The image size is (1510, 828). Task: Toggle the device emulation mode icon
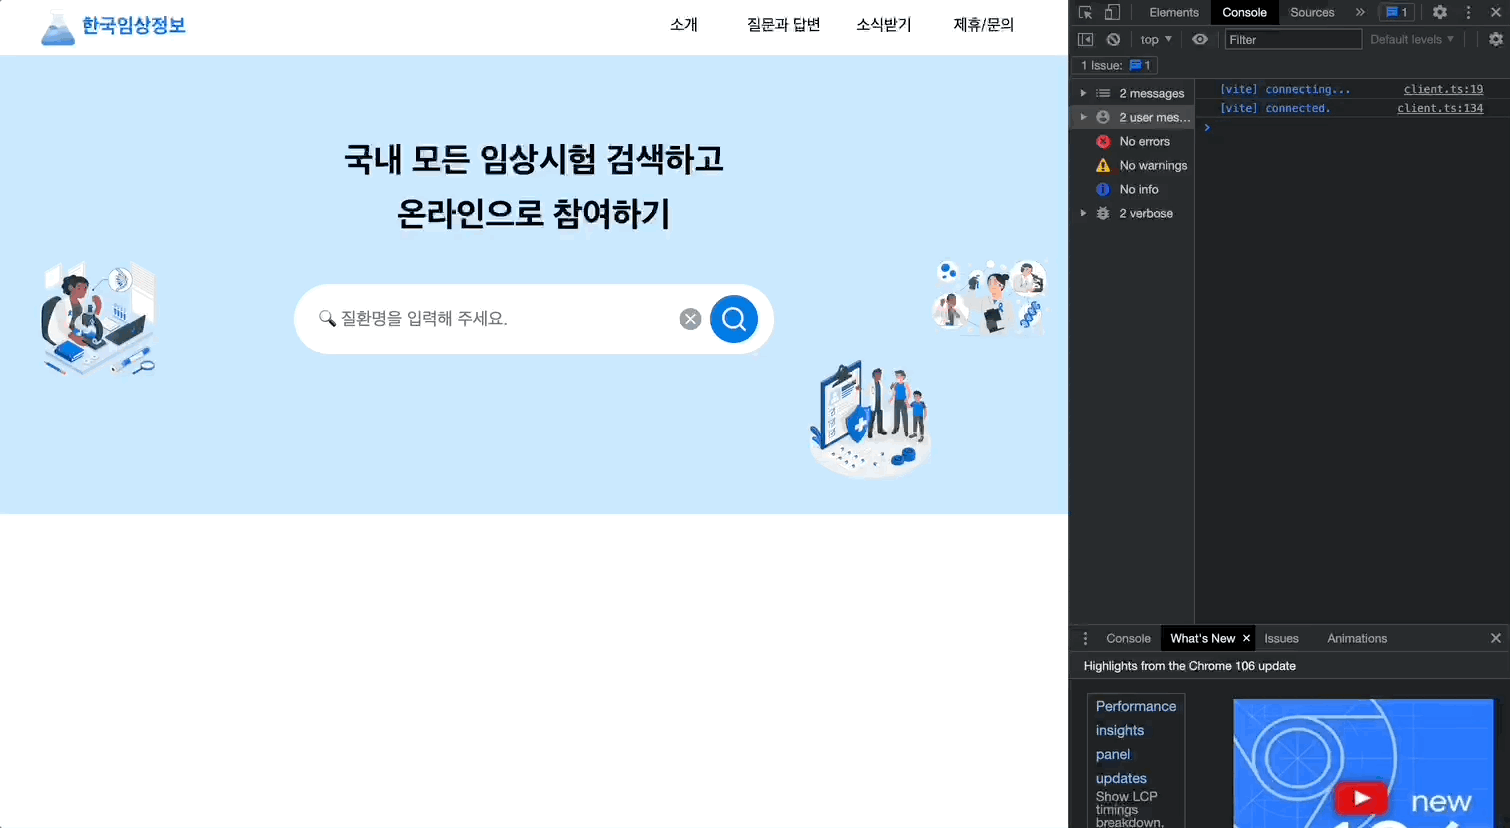1110,12
